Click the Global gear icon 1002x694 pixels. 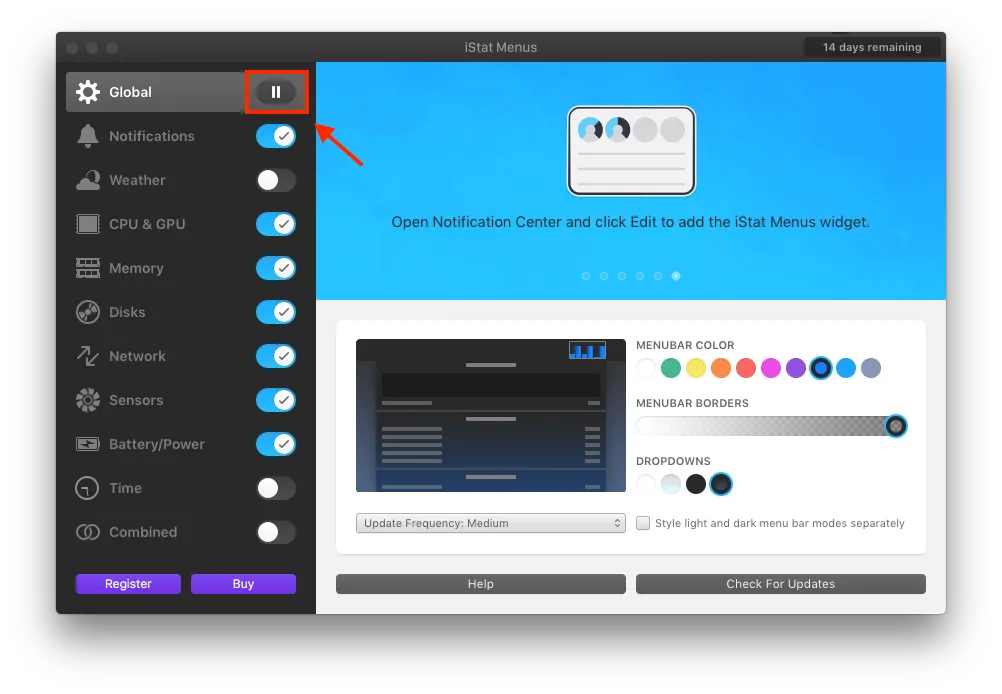[88, 92]
